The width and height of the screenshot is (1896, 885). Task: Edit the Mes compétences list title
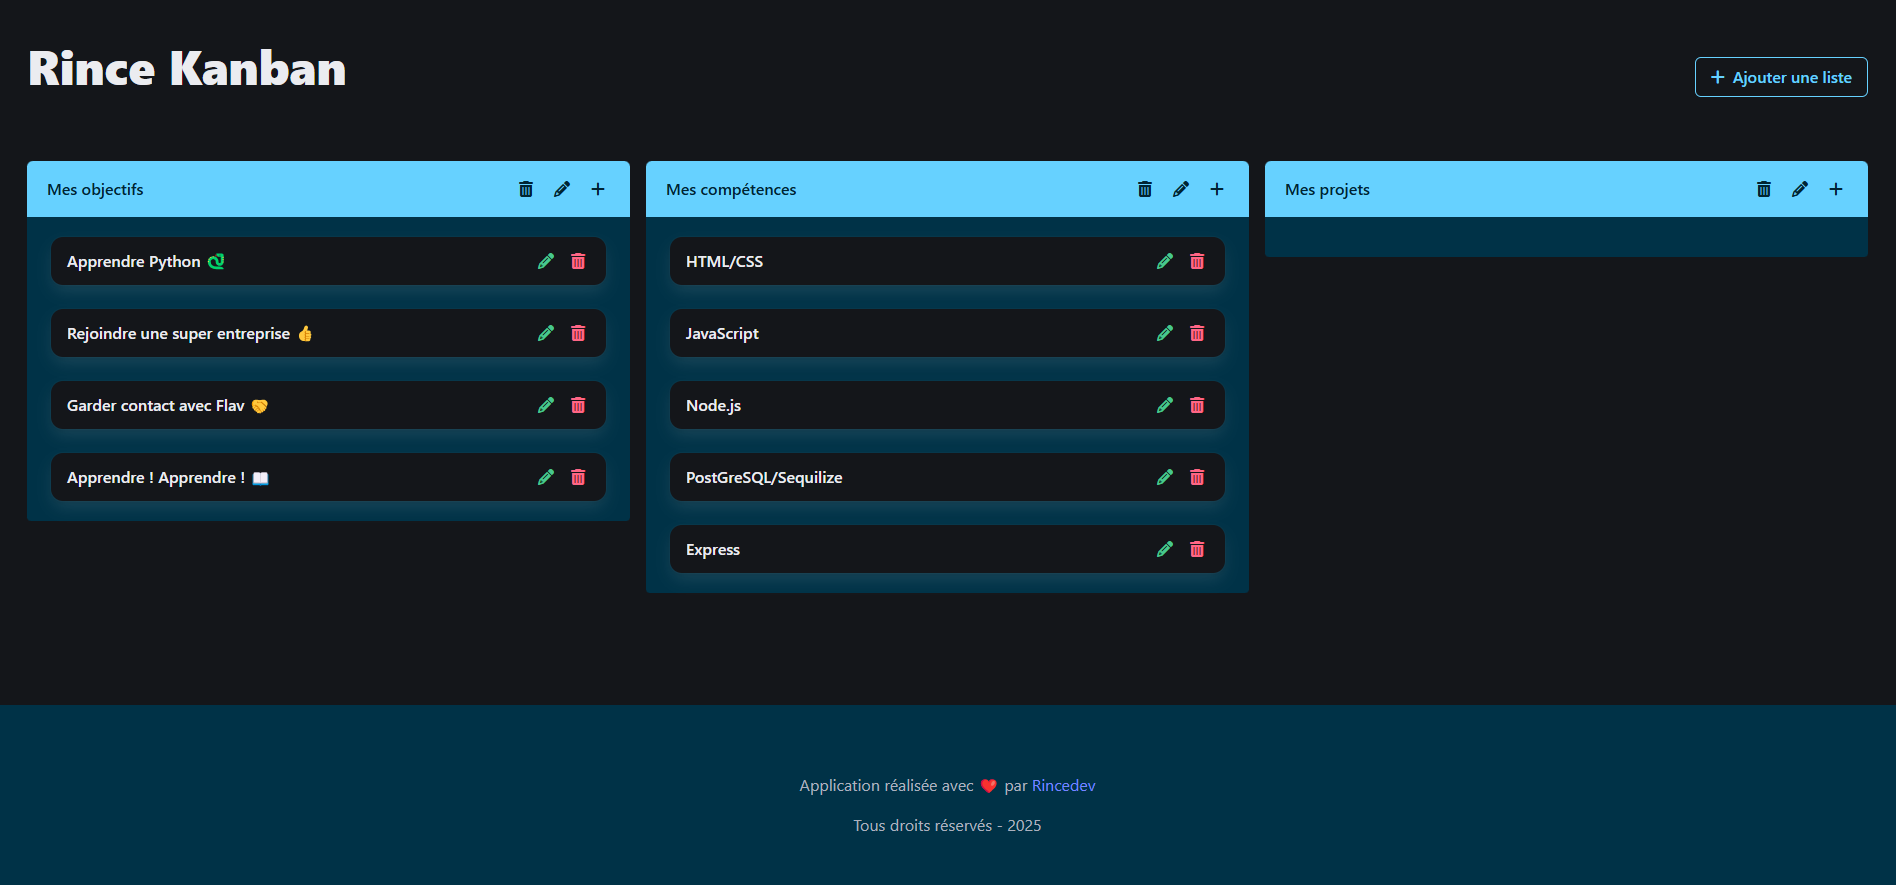[x=1181, y=189]
